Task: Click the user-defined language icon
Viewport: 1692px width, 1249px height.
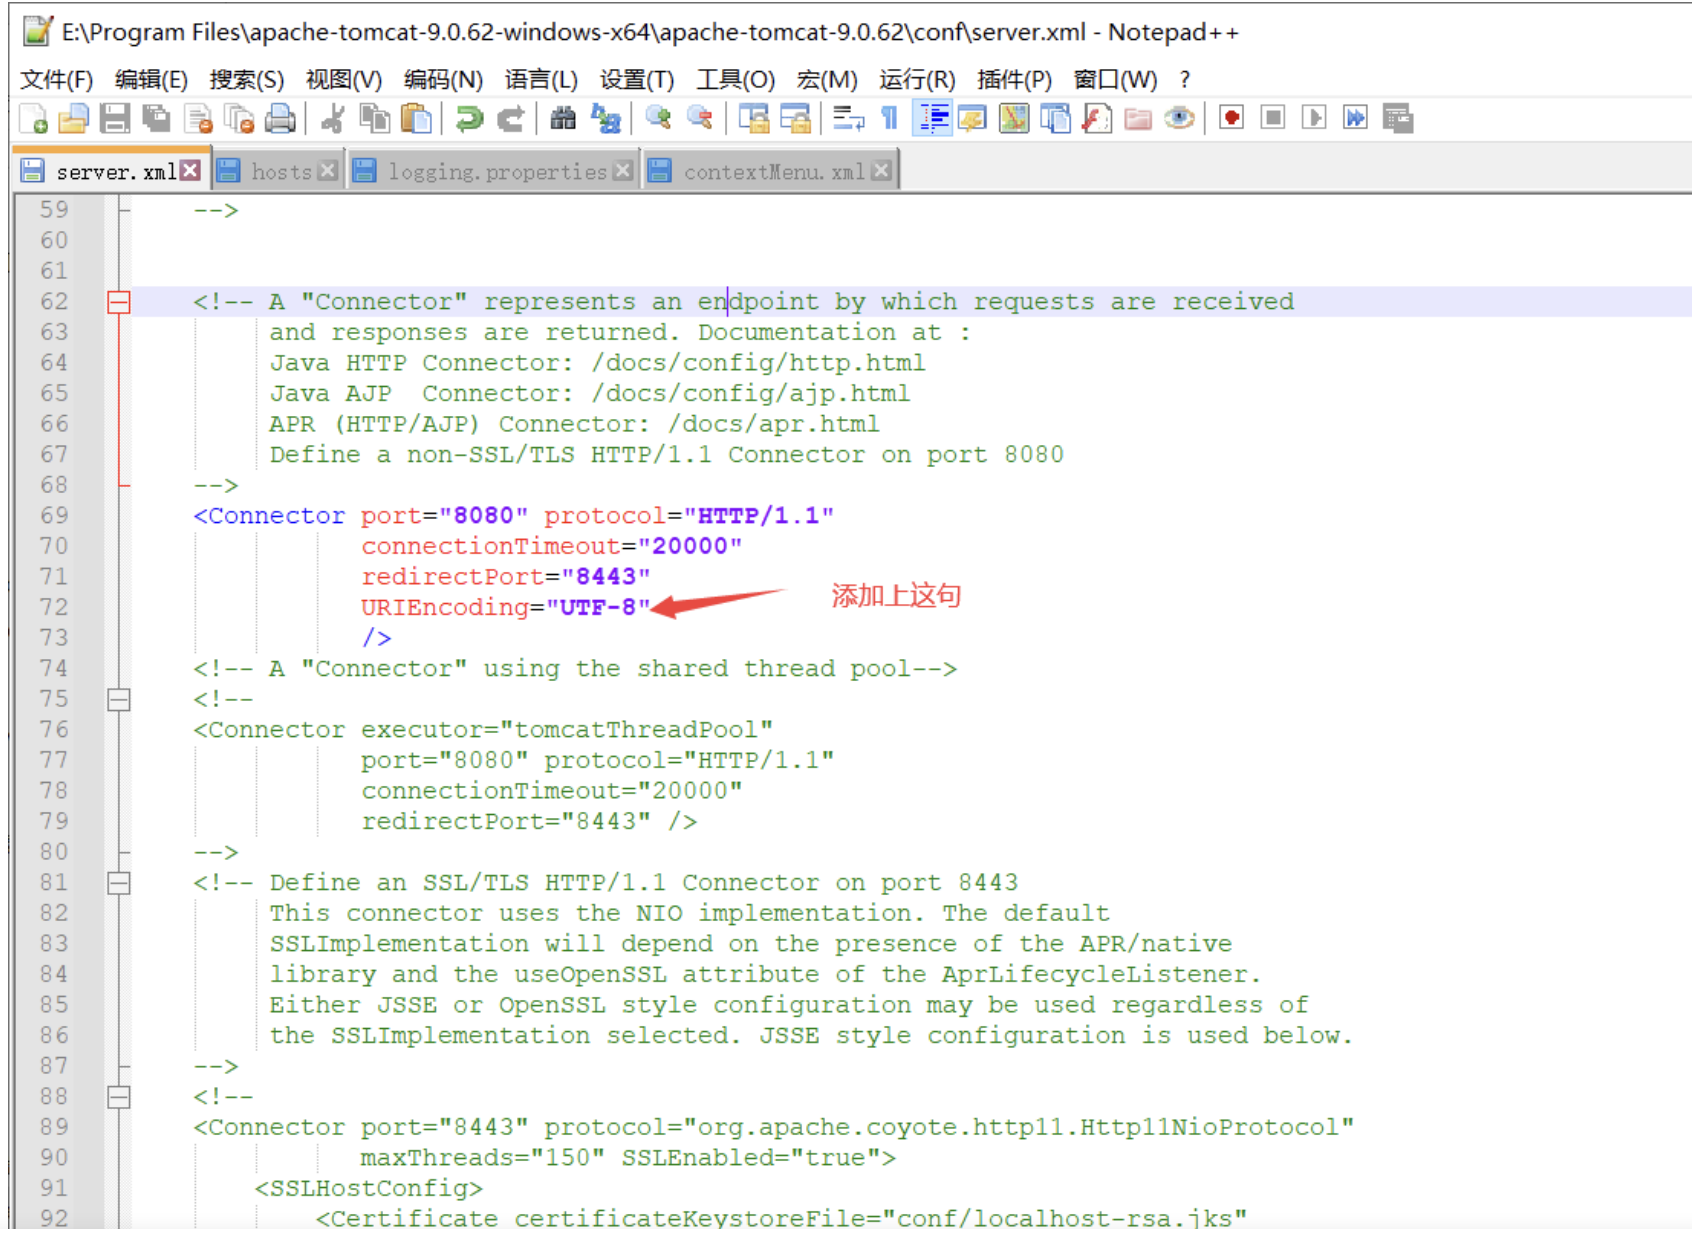Action: 972,119
